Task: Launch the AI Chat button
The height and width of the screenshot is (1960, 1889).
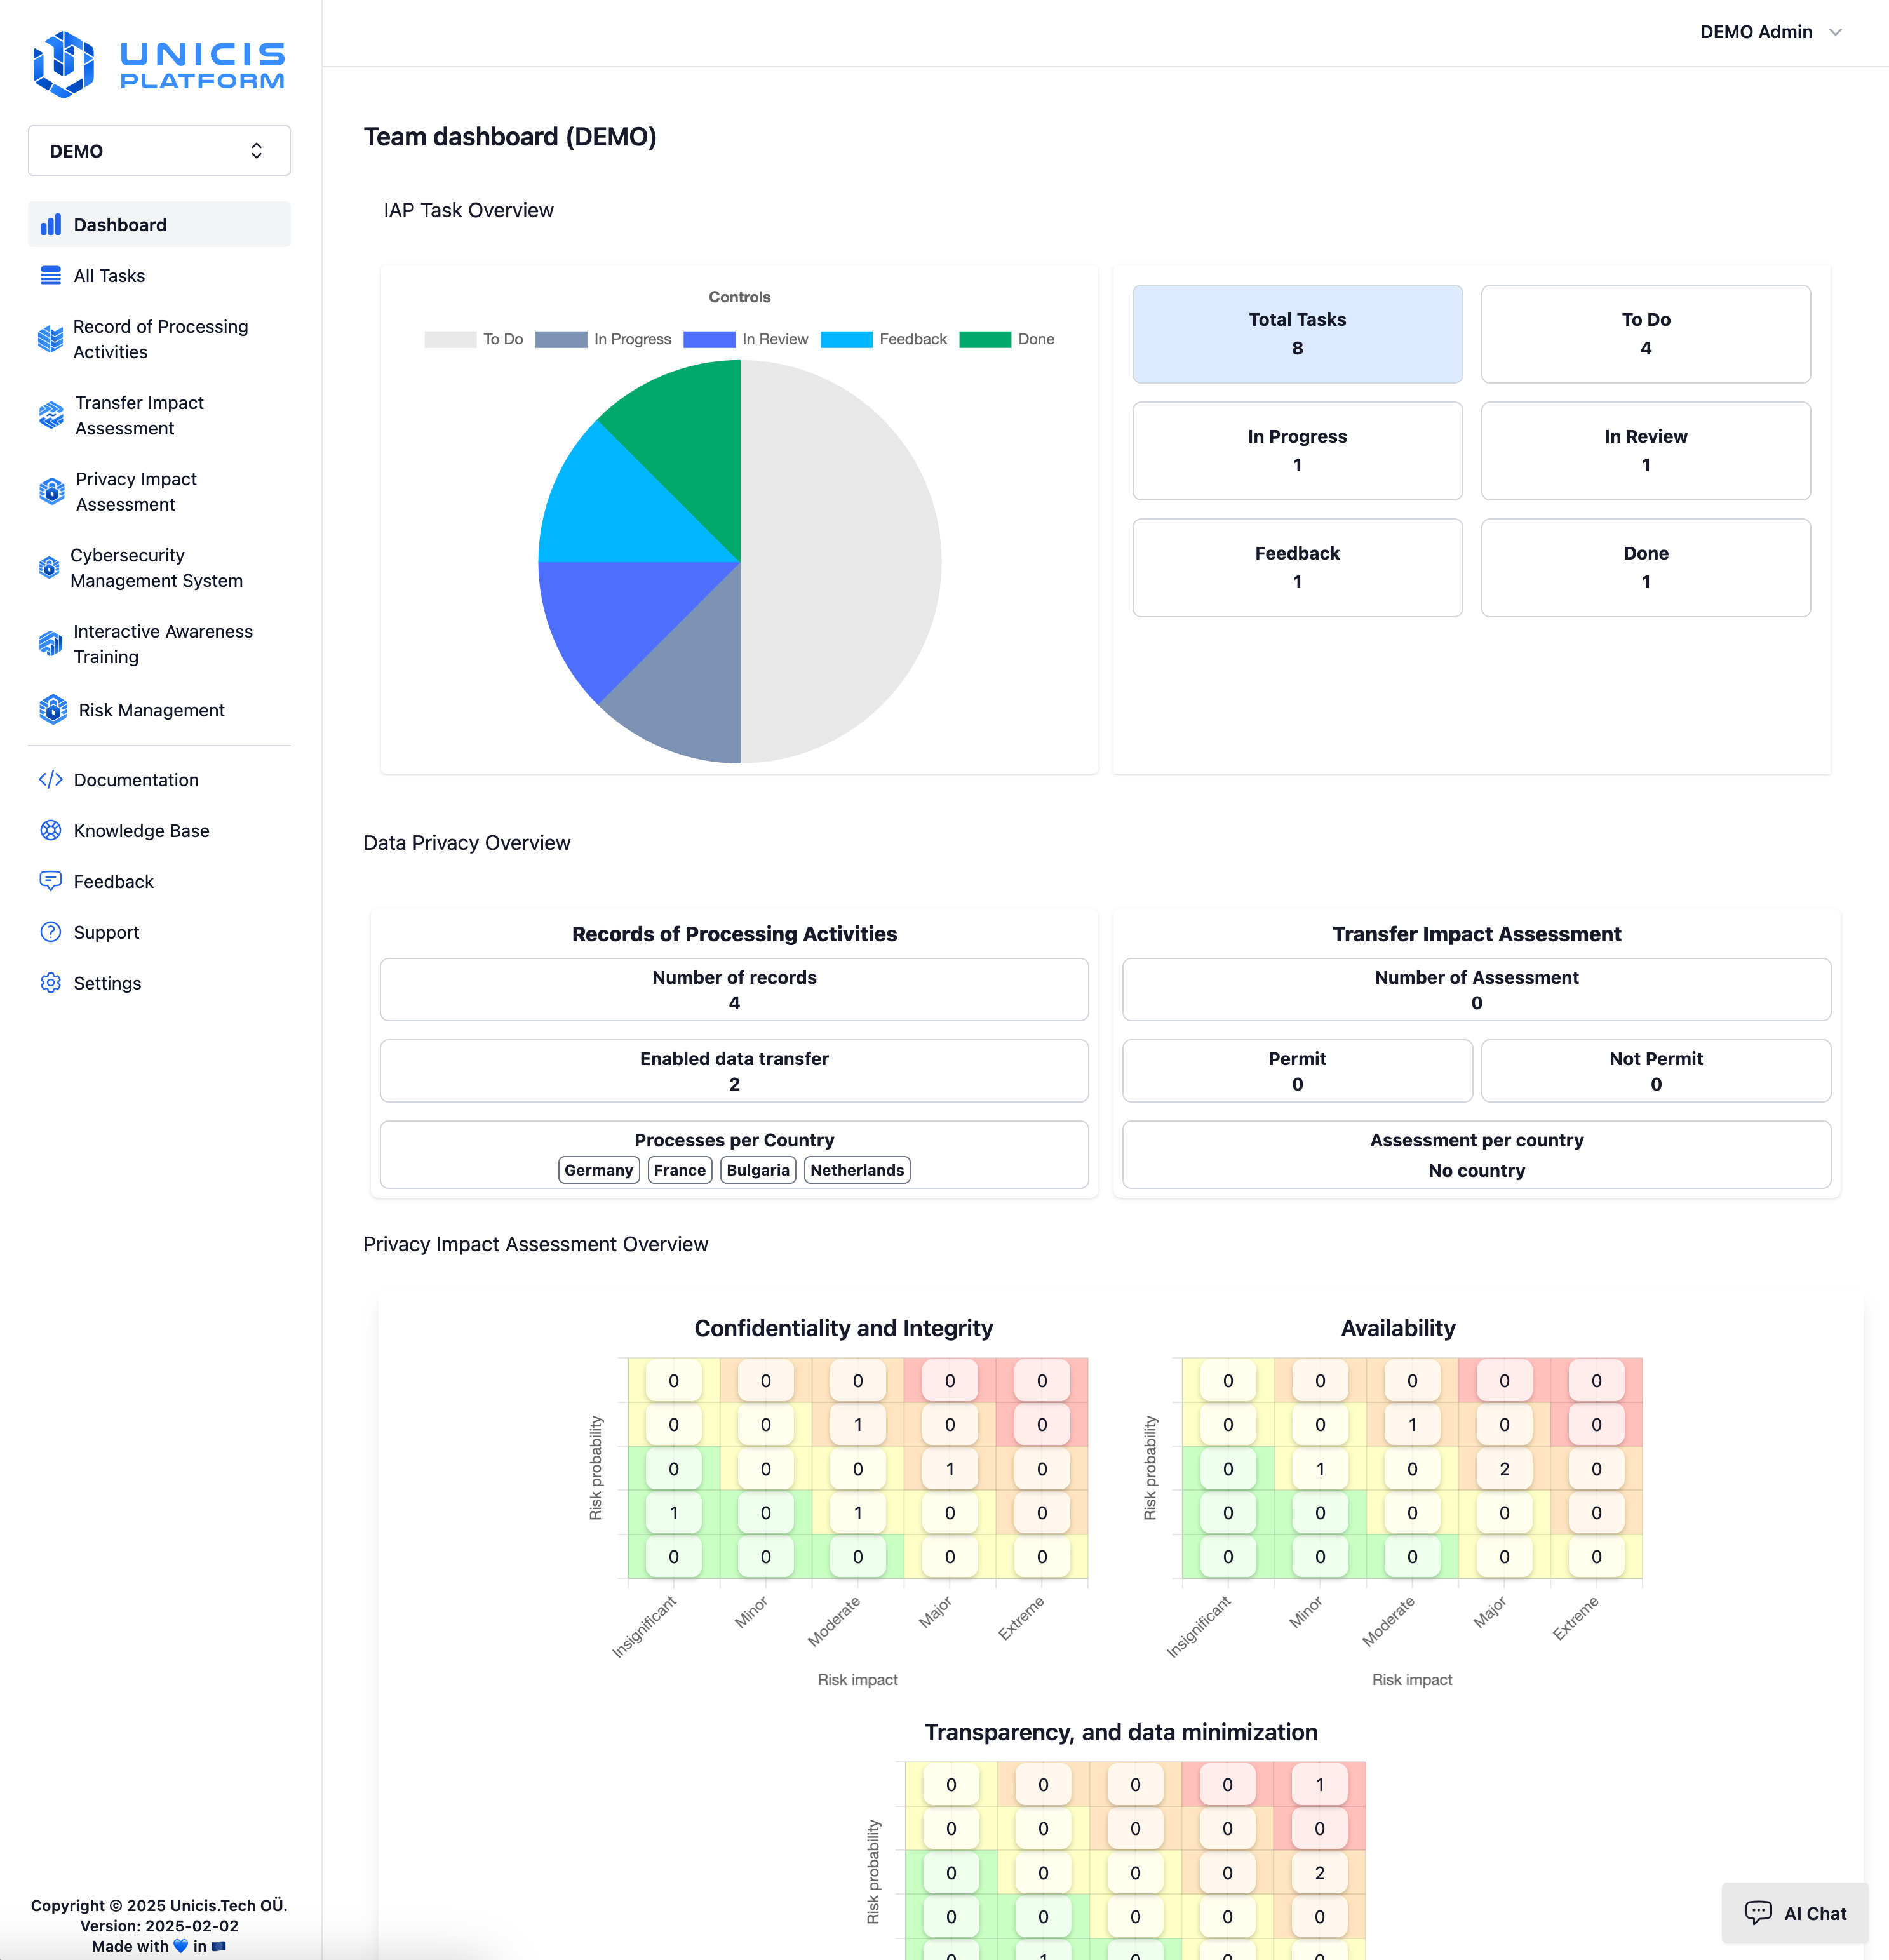Action: point(1795,1913)
